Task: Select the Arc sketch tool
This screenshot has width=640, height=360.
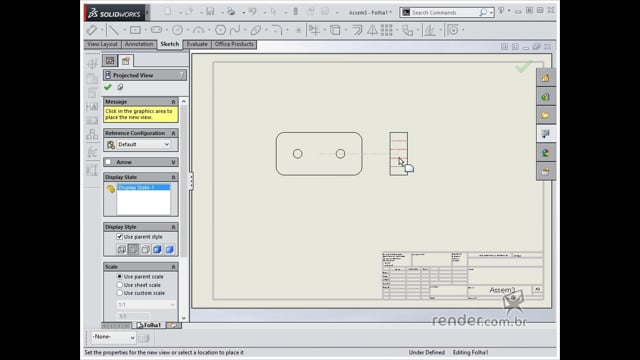Action: point(198,30)
